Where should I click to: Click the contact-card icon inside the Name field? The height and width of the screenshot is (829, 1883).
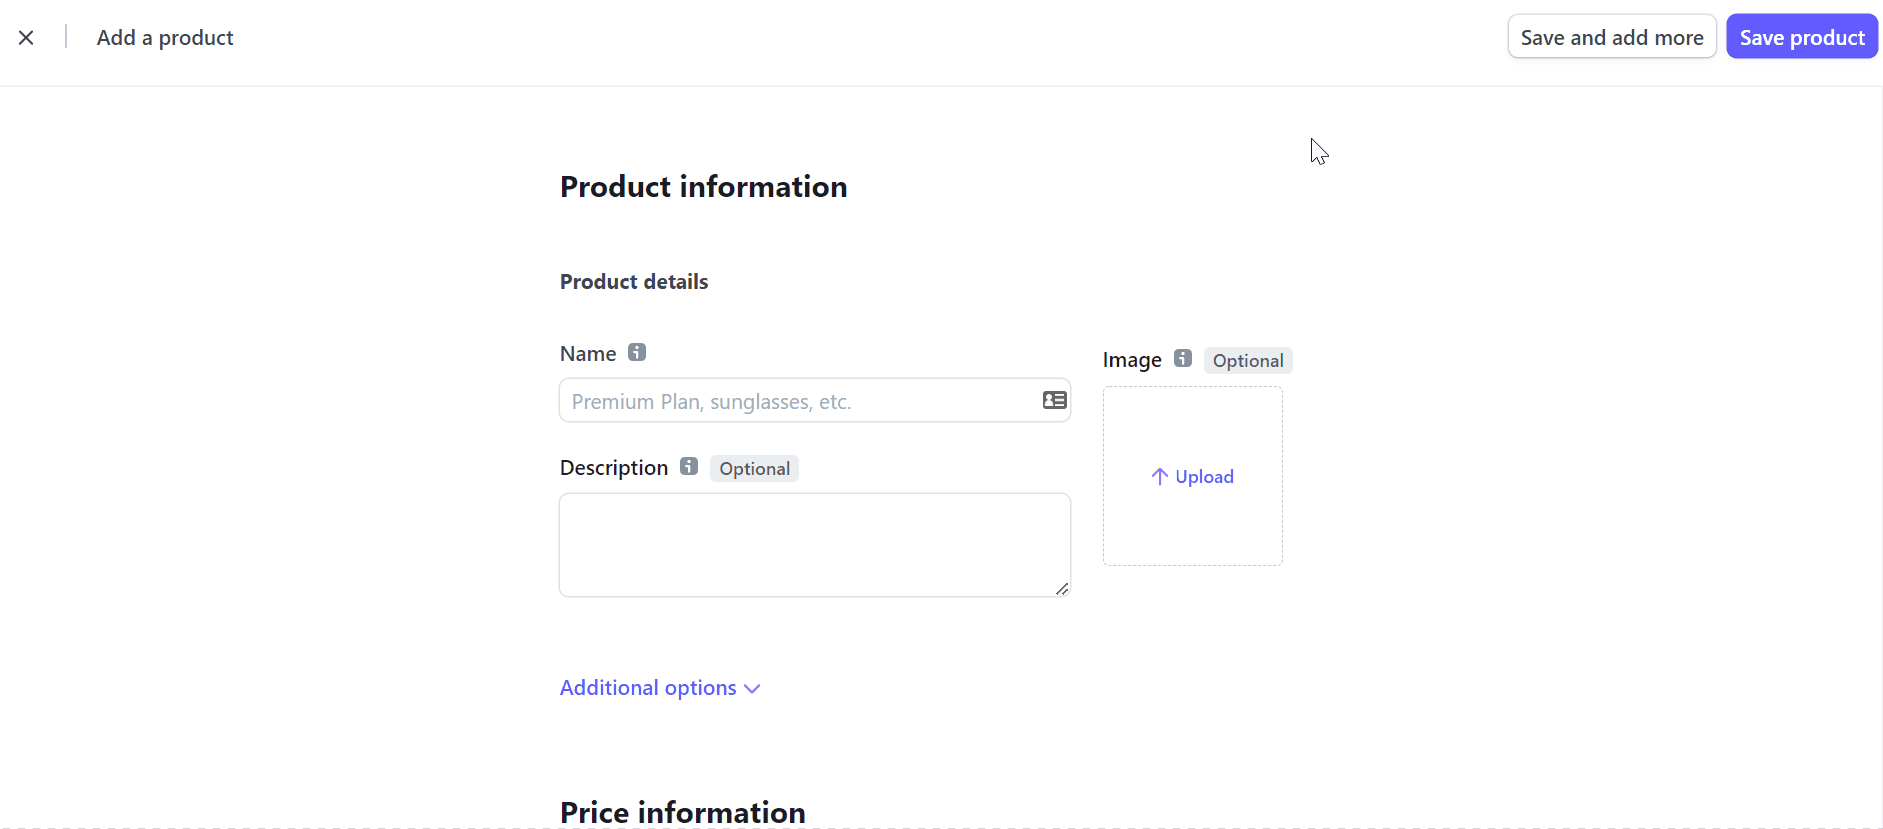(1054, 400)
